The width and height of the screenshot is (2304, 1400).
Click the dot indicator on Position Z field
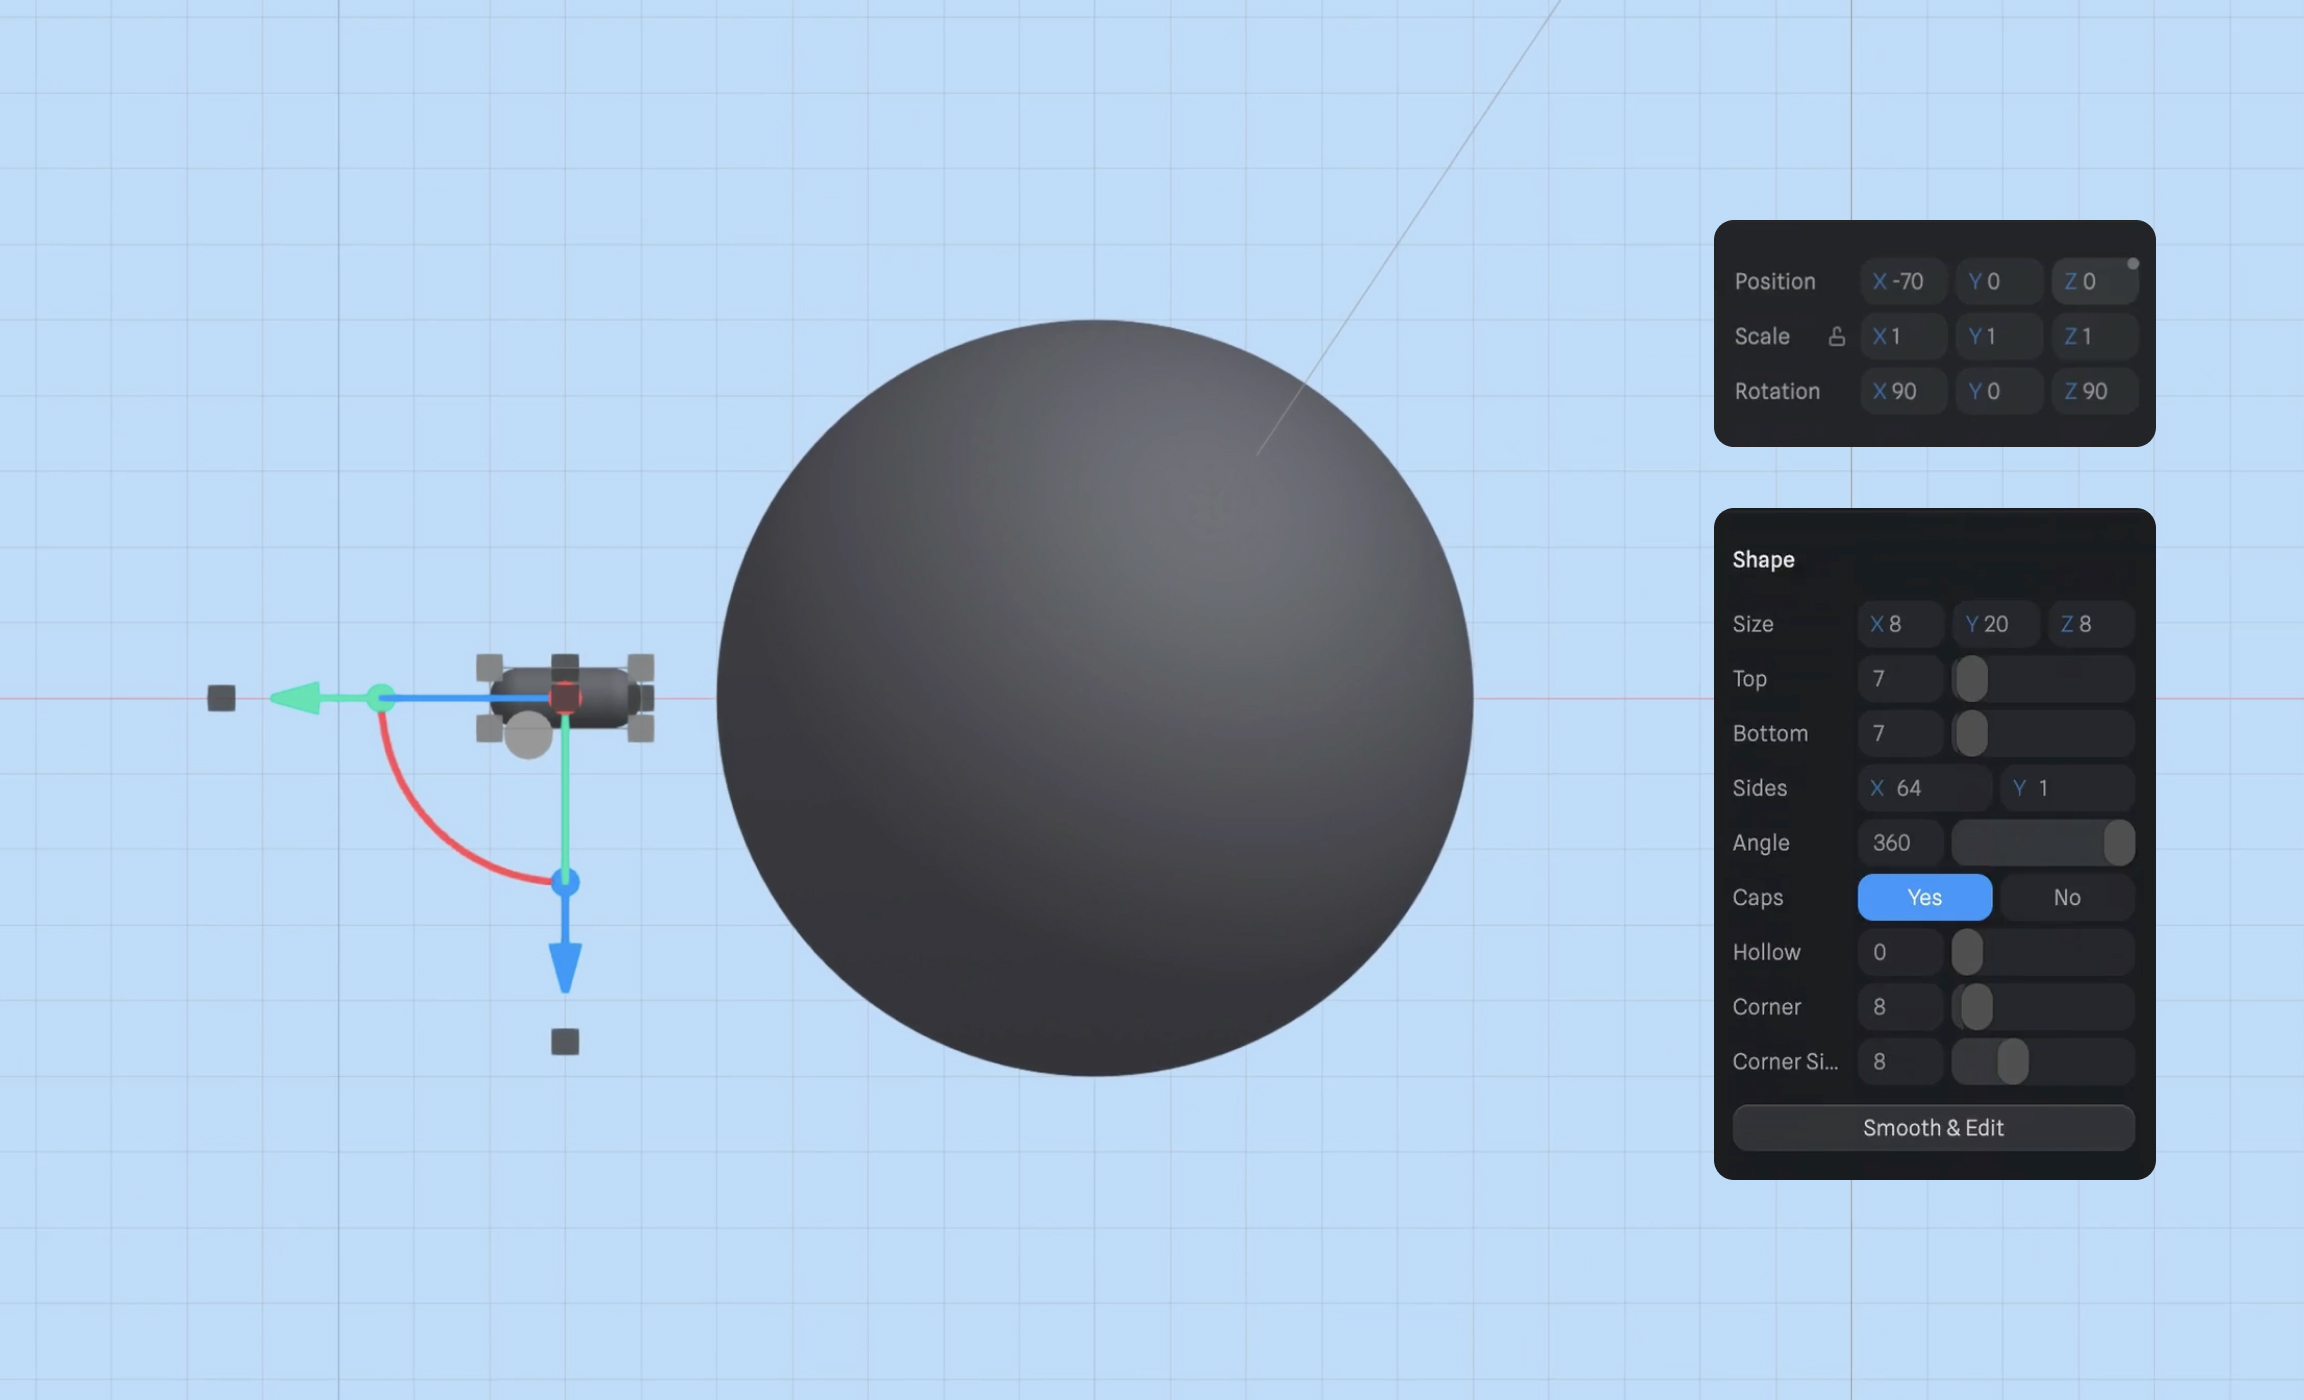pos(2132,264)
